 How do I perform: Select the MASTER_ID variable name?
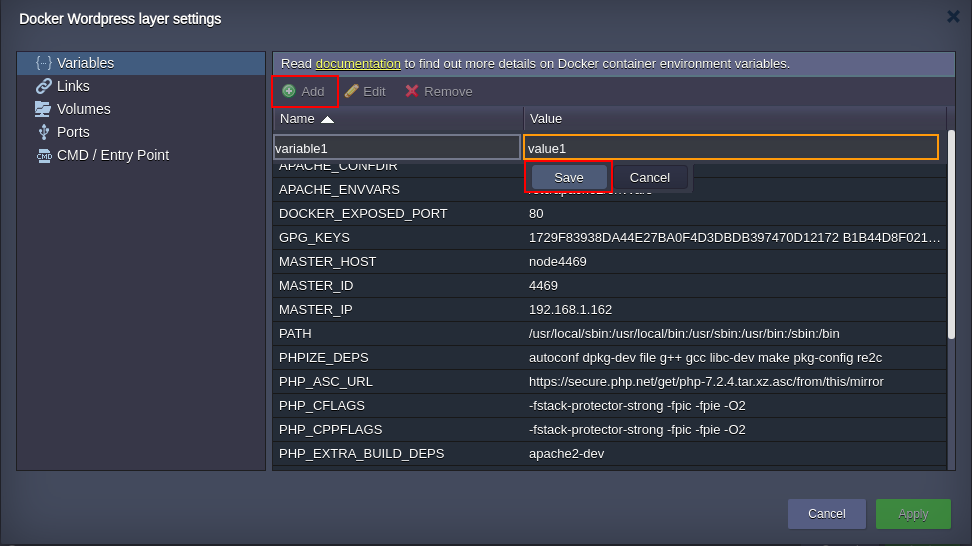coord(316,286)
